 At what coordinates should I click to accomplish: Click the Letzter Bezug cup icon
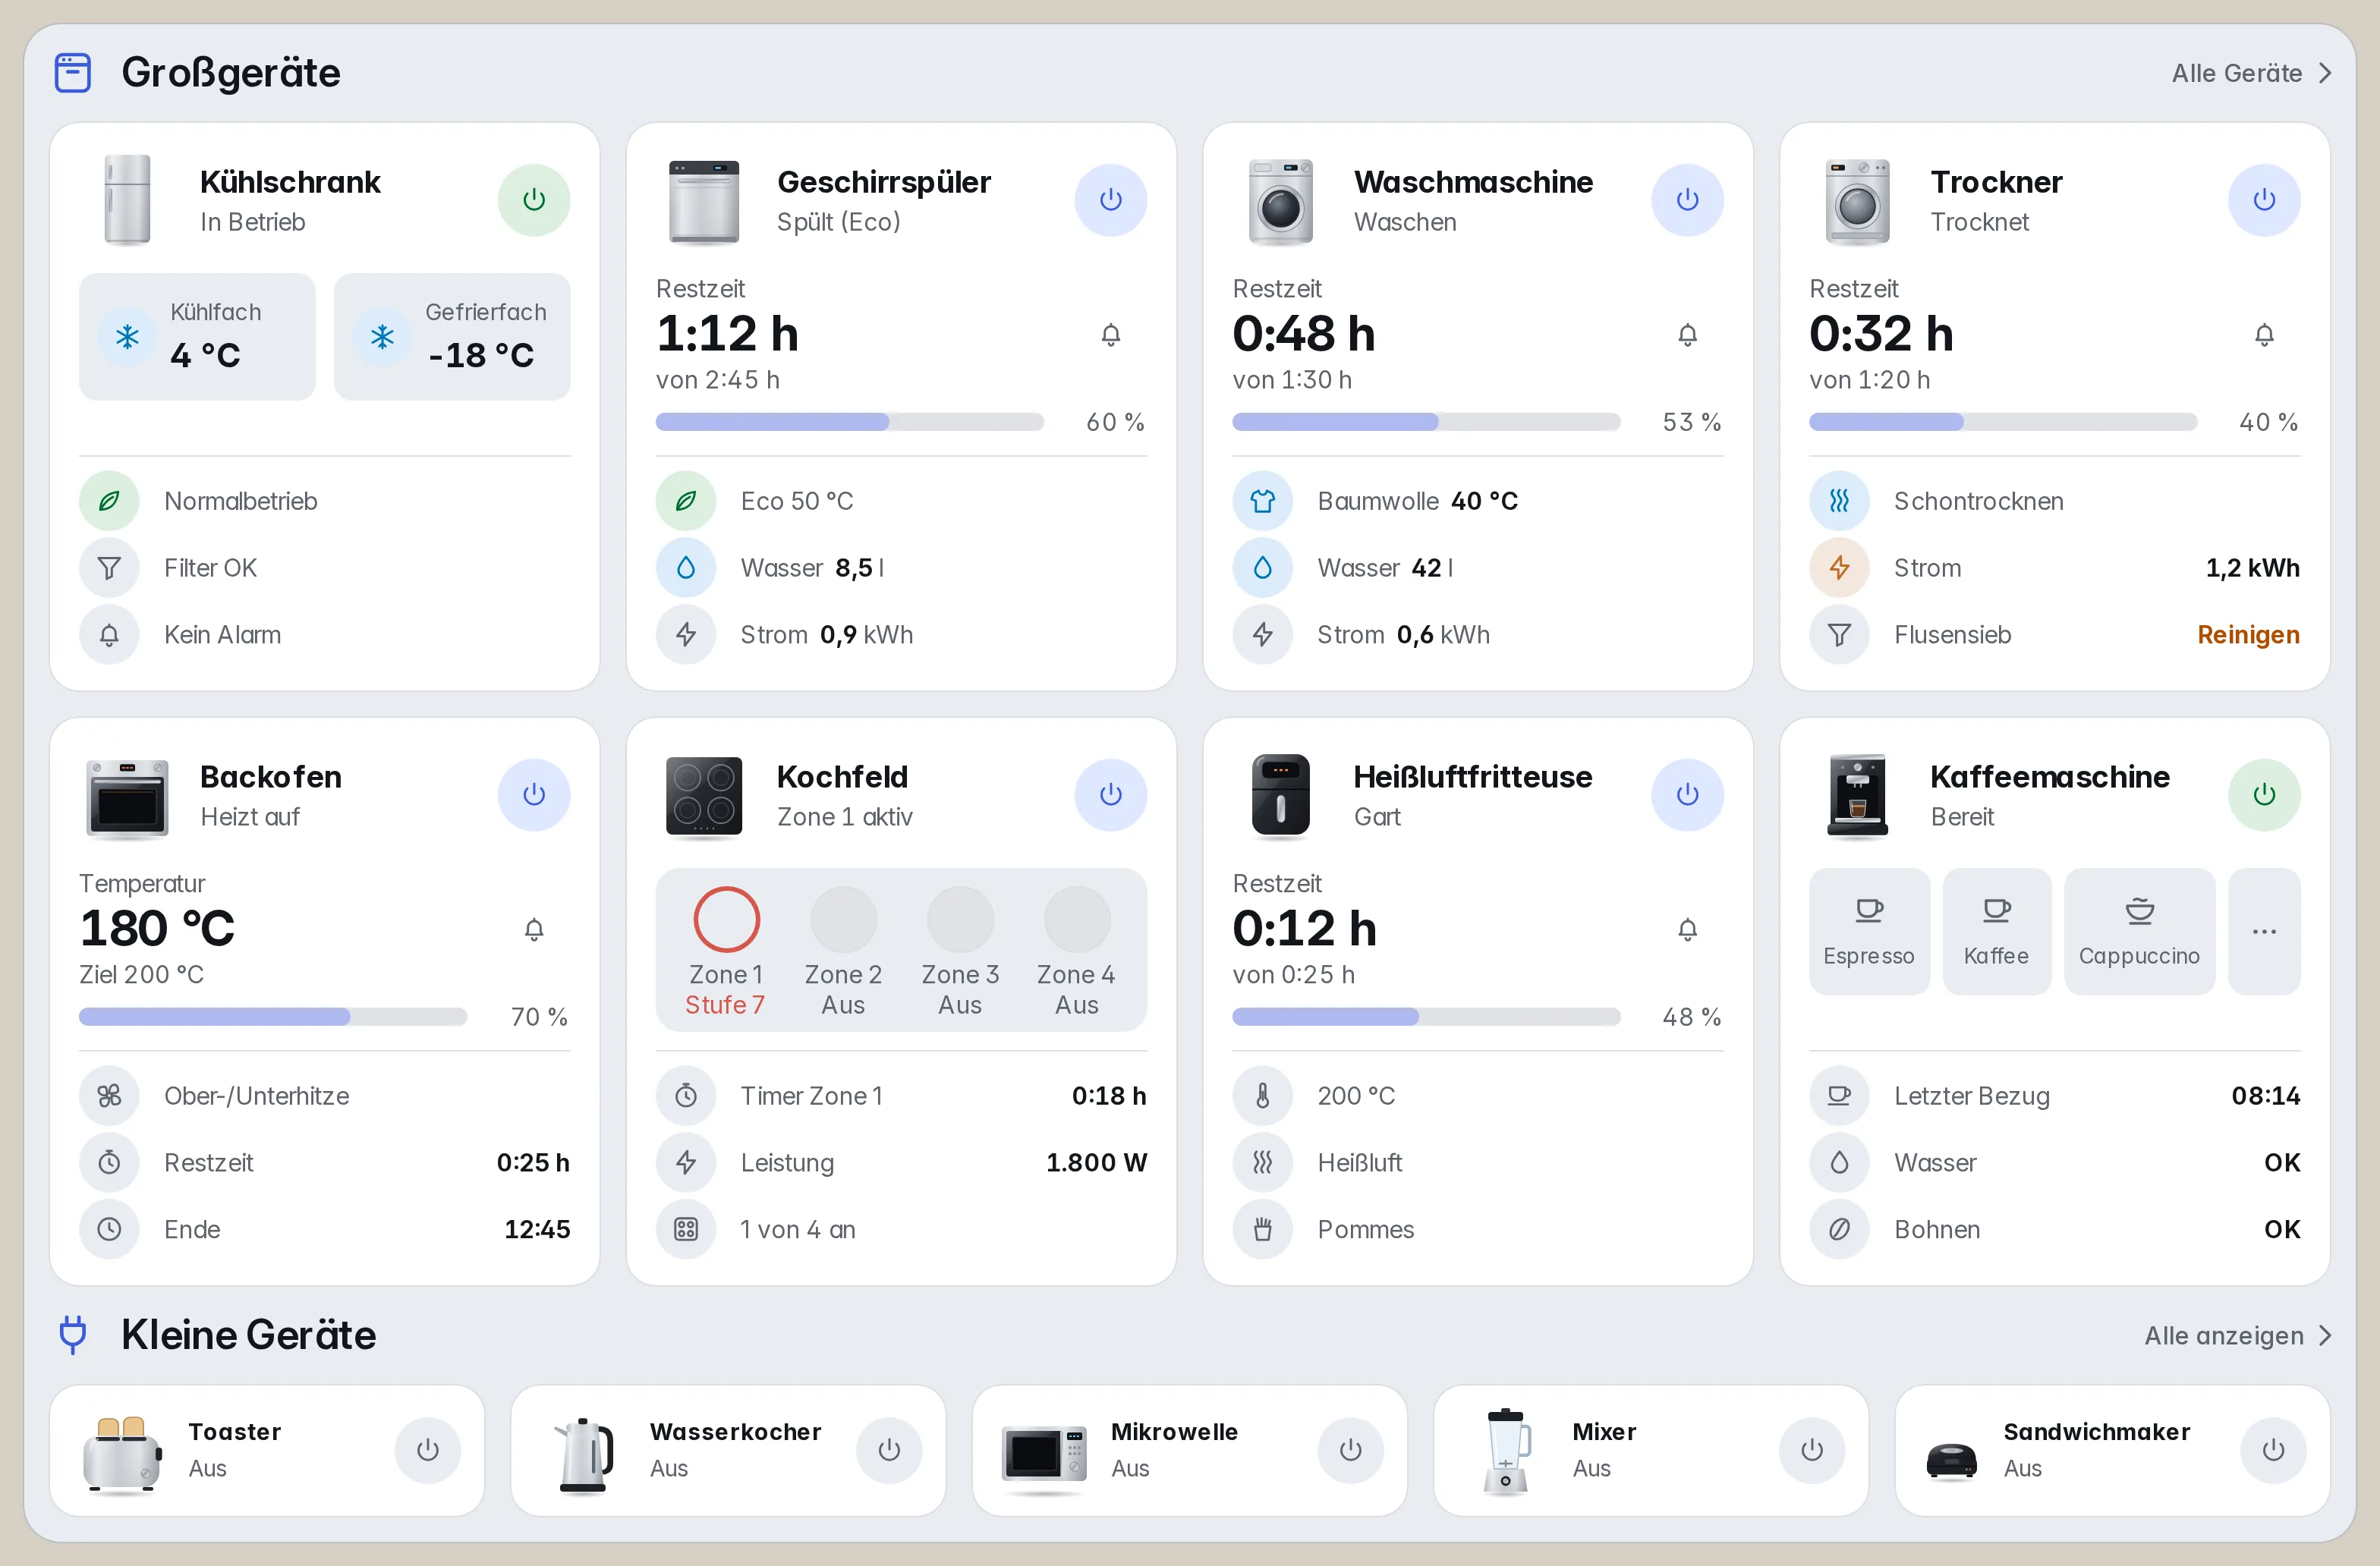pyautogui.click(x=1839, y=1096)
